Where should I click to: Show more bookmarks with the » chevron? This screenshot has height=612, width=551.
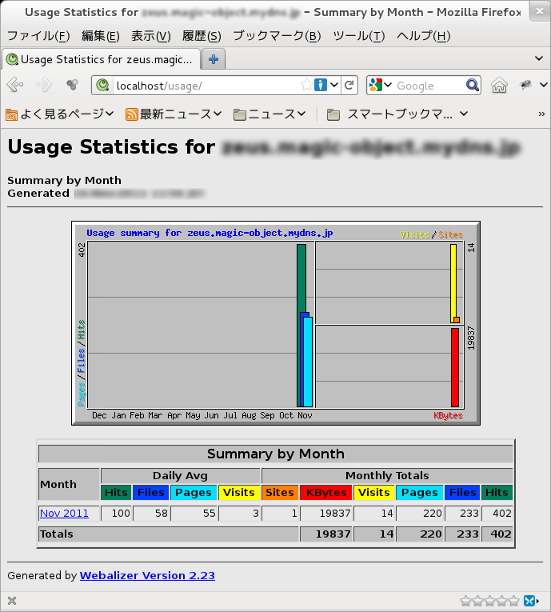(541, 114)
